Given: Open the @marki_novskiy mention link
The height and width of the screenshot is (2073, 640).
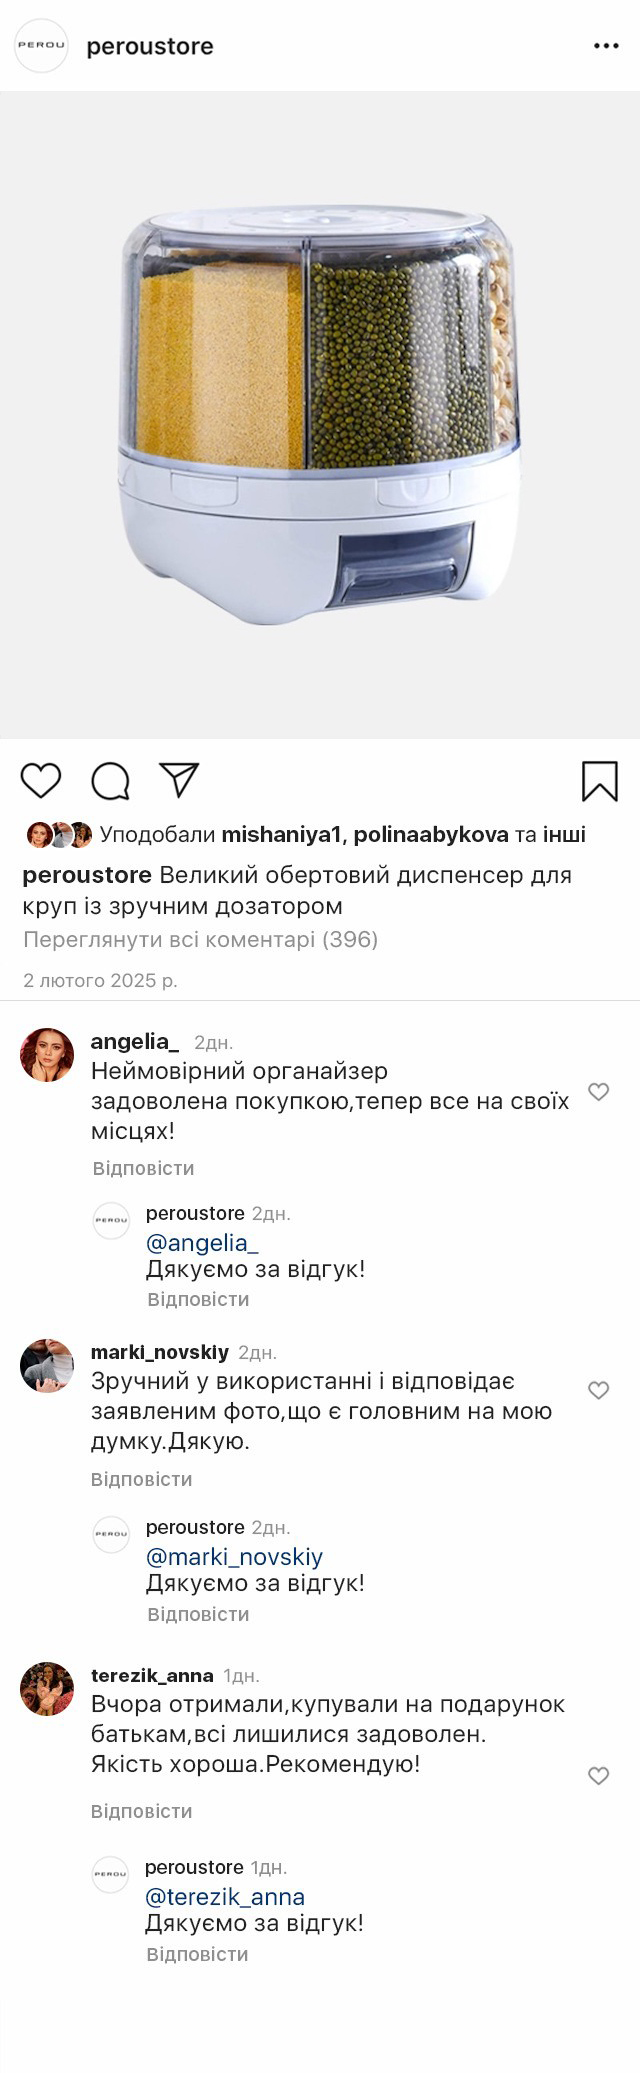Looking at the screenshot, I should pos(234,1556).
